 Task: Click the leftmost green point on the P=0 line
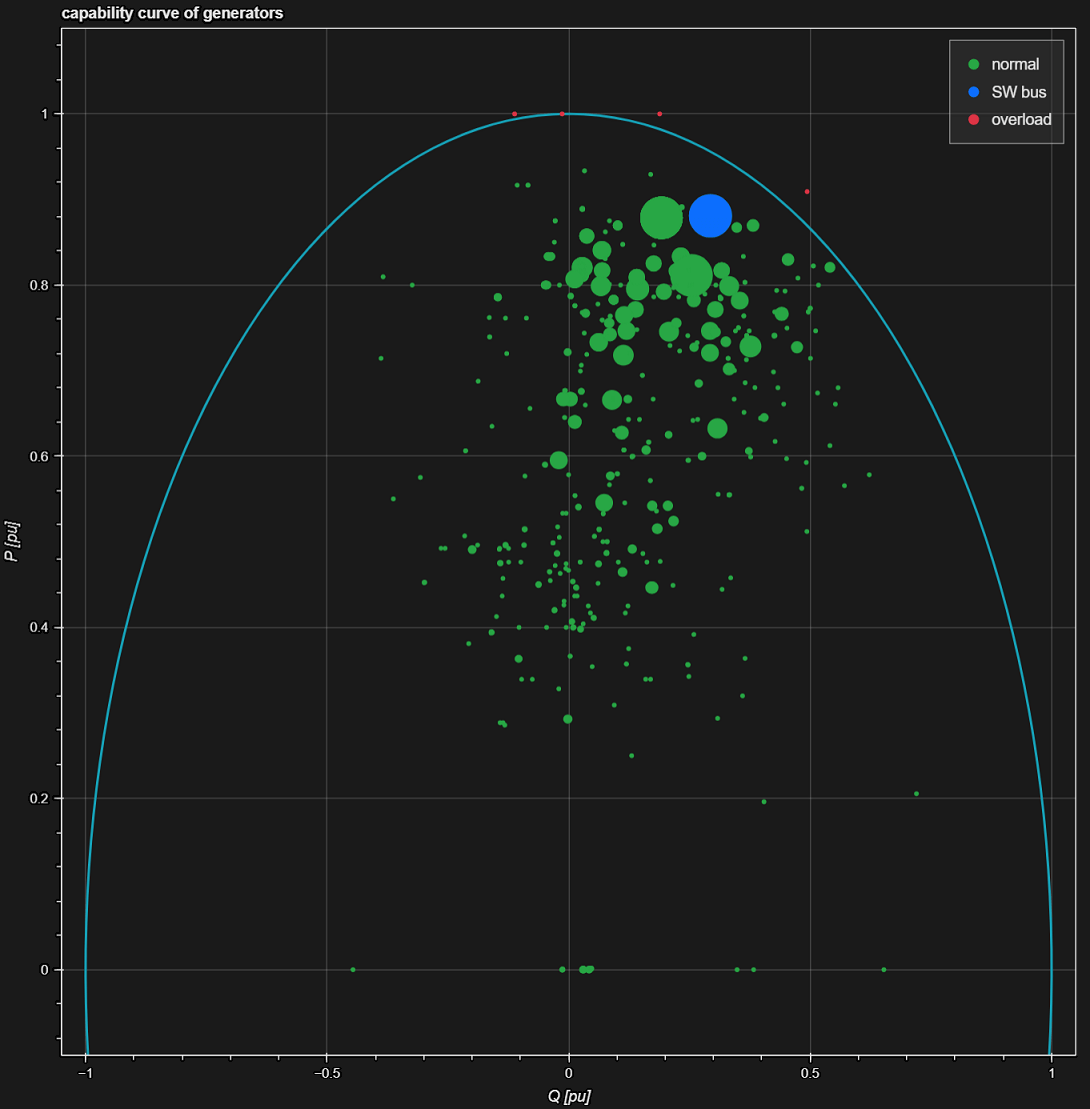[352, 969]
